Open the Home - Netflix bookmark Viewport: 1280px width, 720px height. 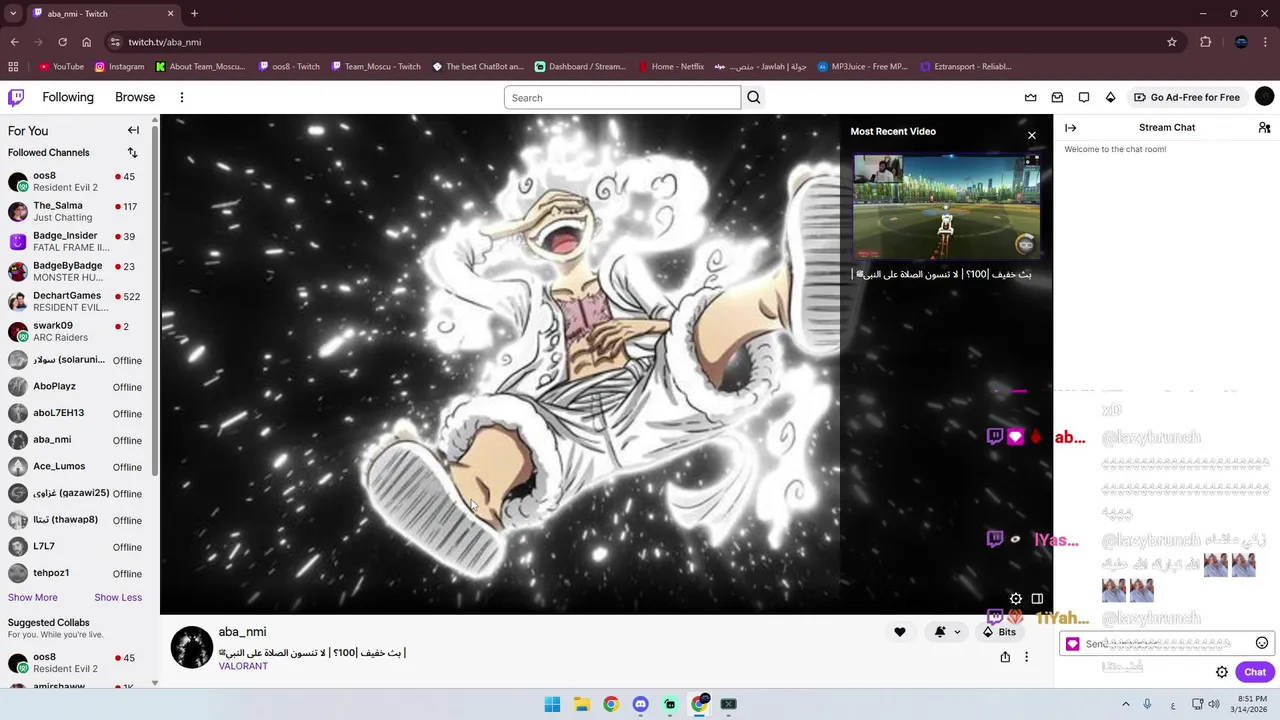[x=671, y=67]
